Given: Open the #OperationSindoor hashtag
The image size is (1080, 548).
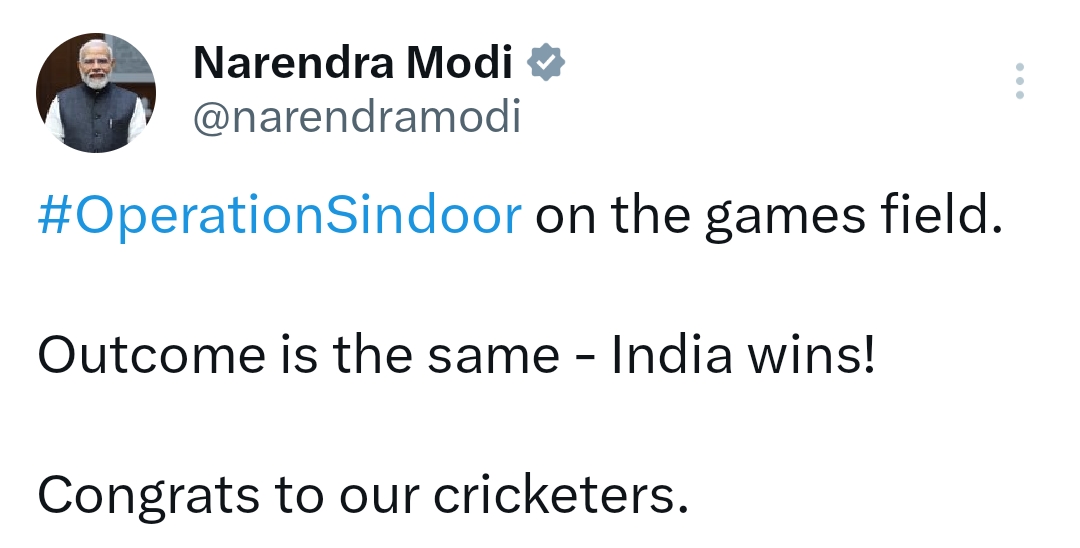Looking at the screenshot, I should tap(280, 216).
